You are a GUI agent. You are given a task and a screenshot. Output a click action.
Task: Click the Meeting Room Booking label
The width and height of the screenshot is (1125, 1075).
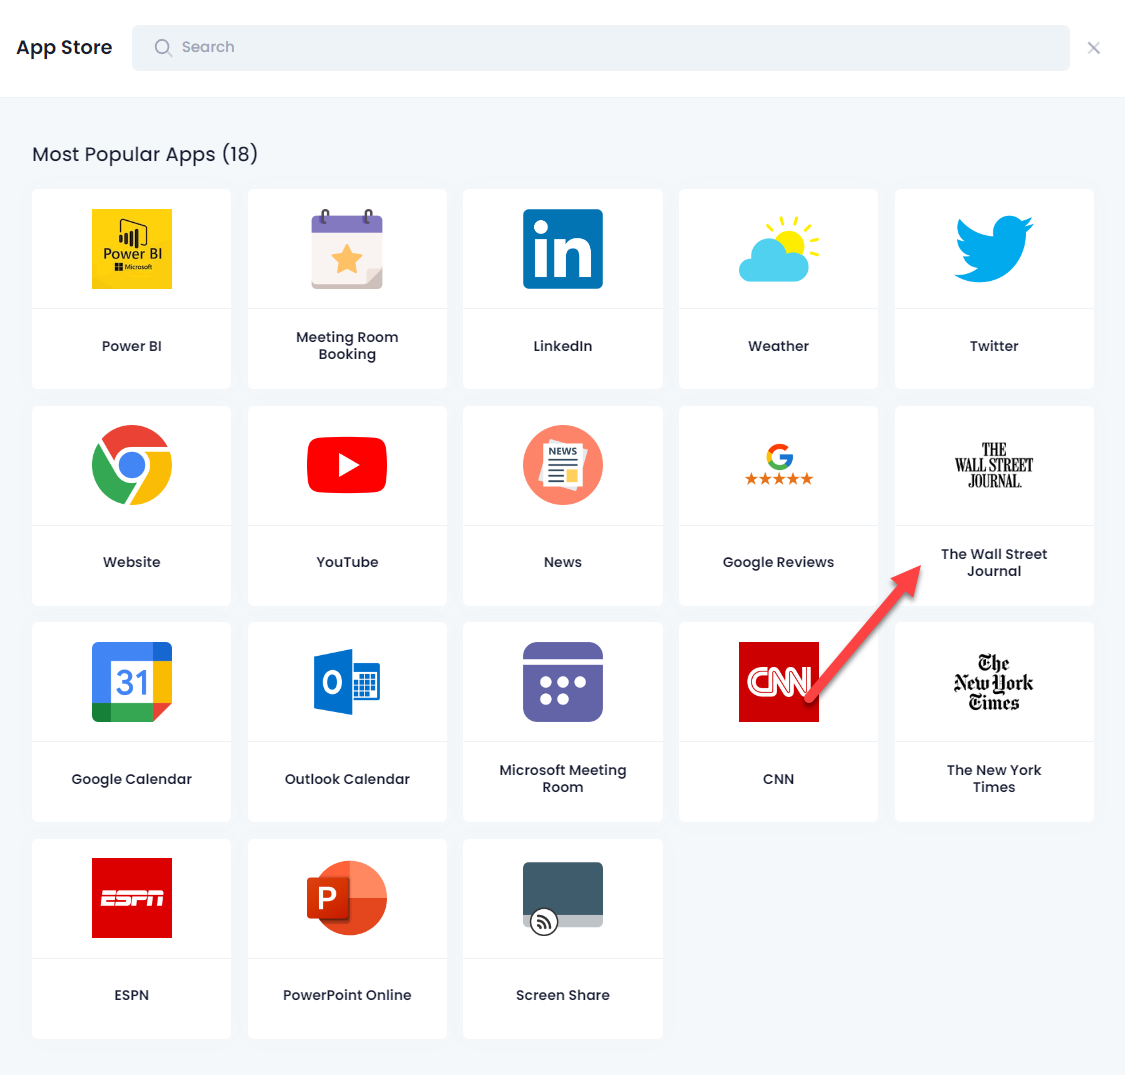347,346
